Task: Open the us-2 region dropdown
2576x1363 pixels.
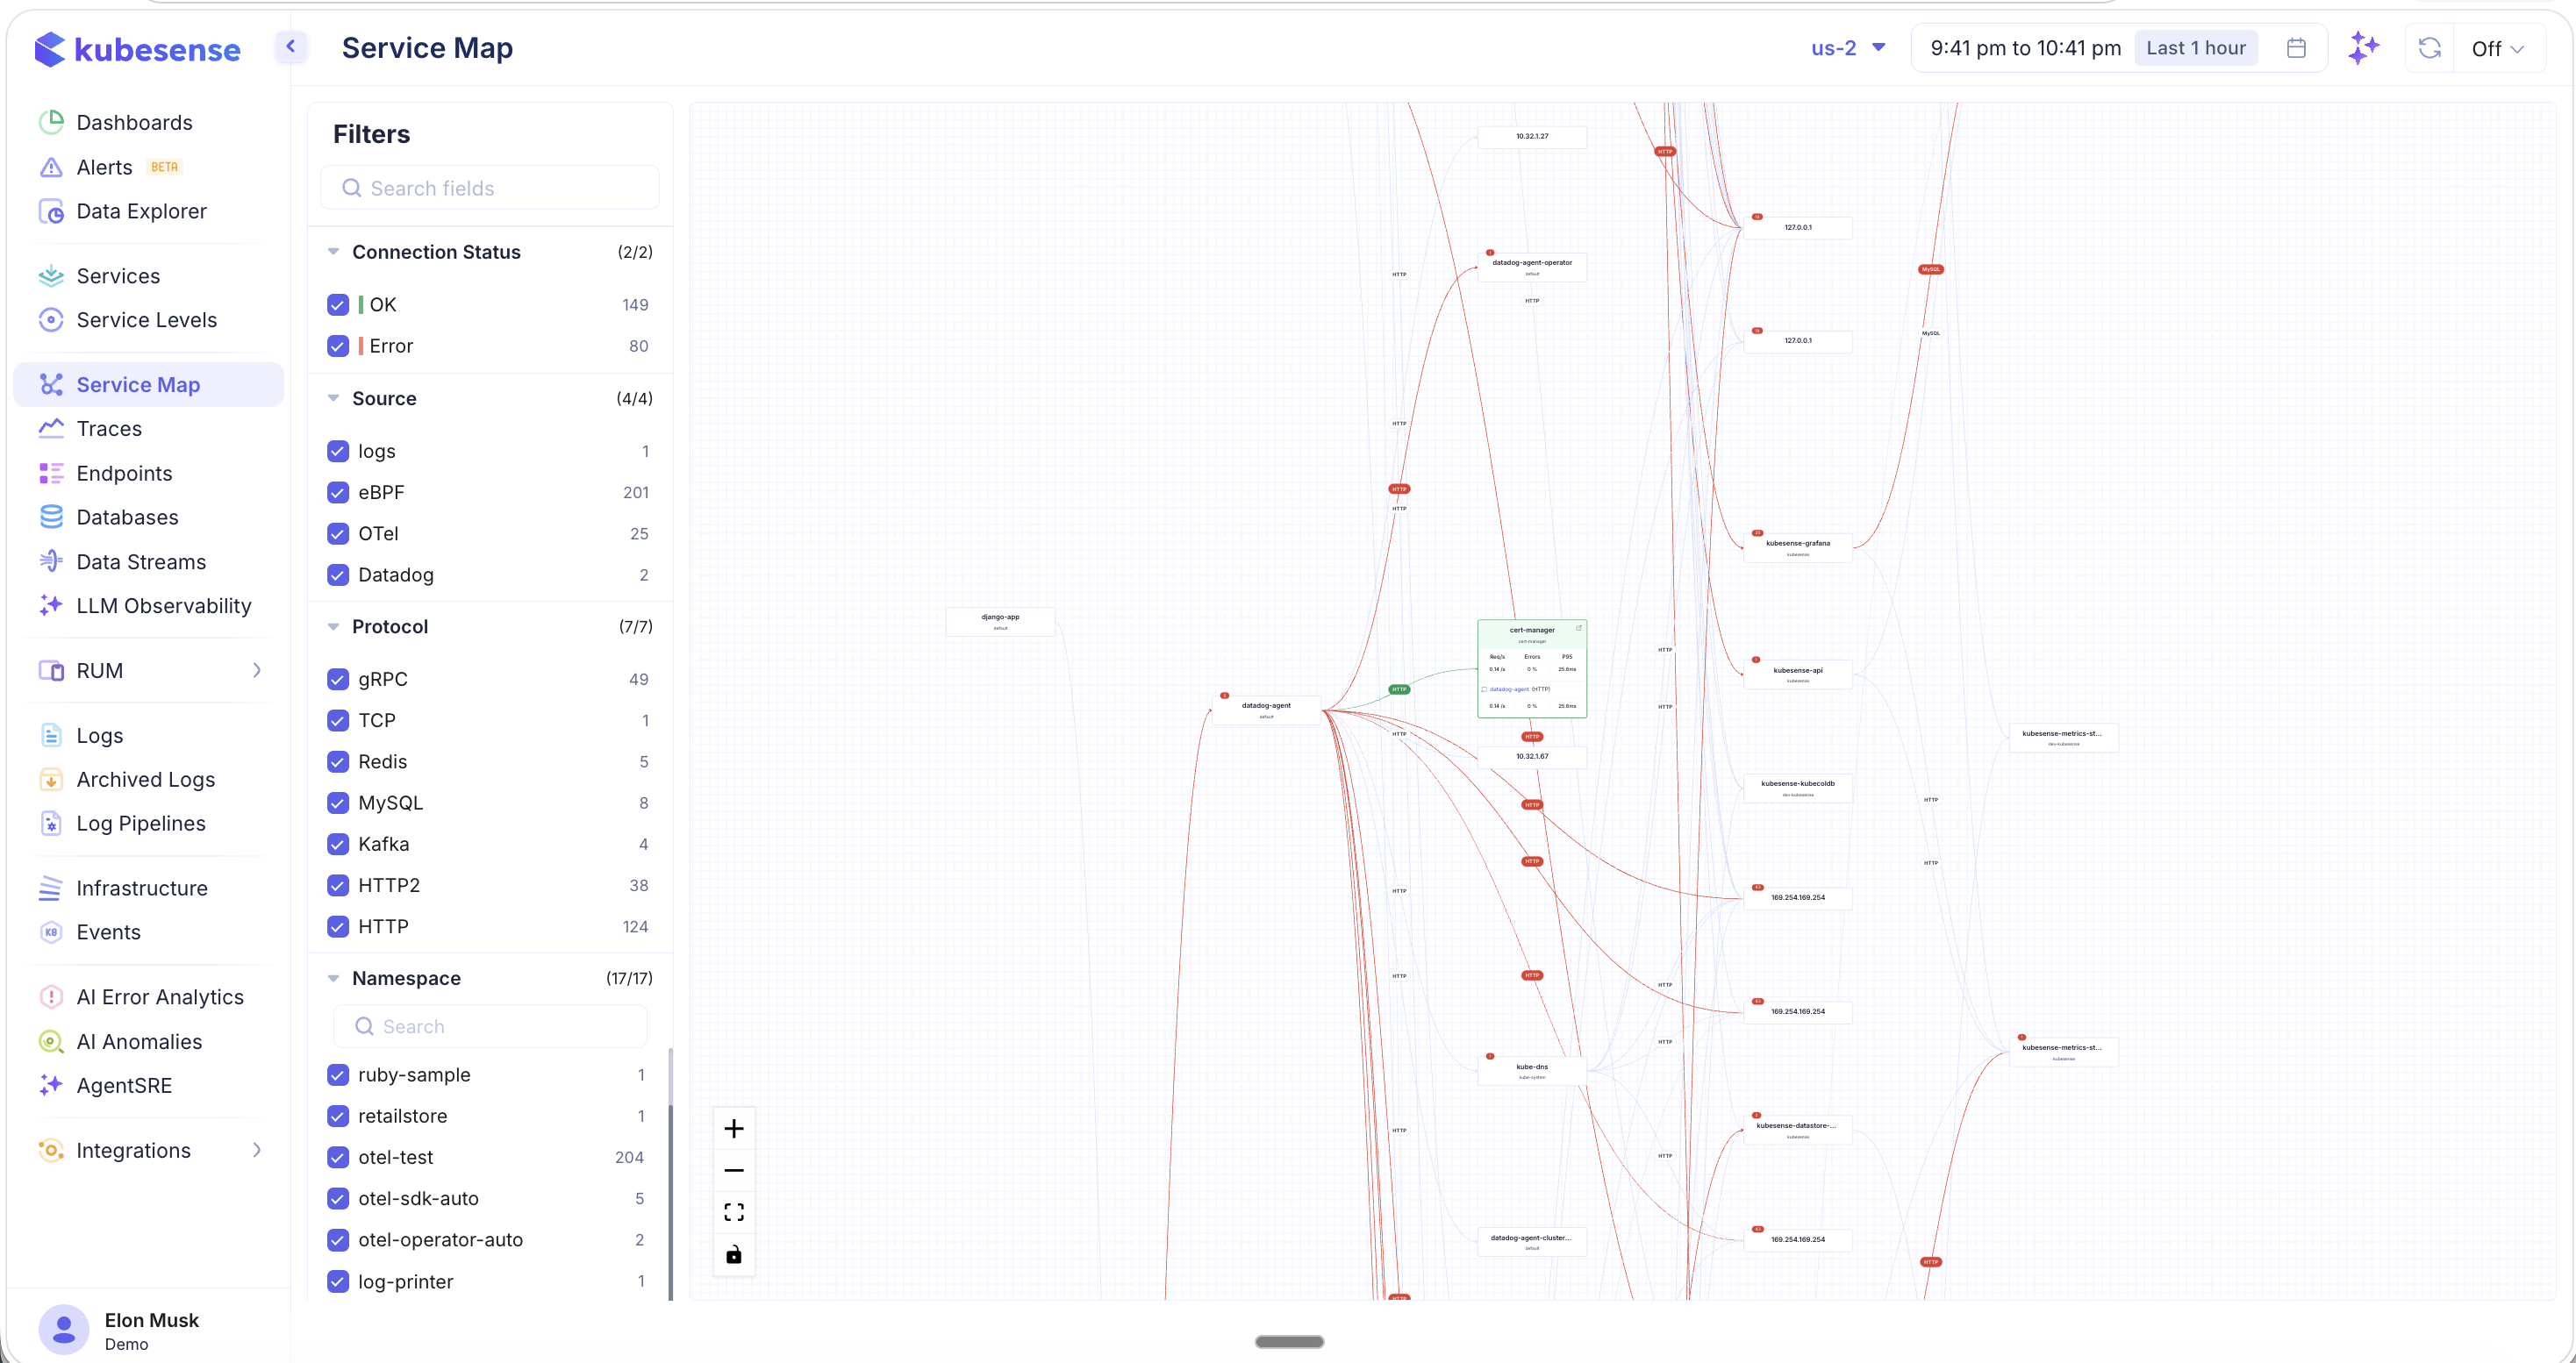Action: tap(1847, 47)
